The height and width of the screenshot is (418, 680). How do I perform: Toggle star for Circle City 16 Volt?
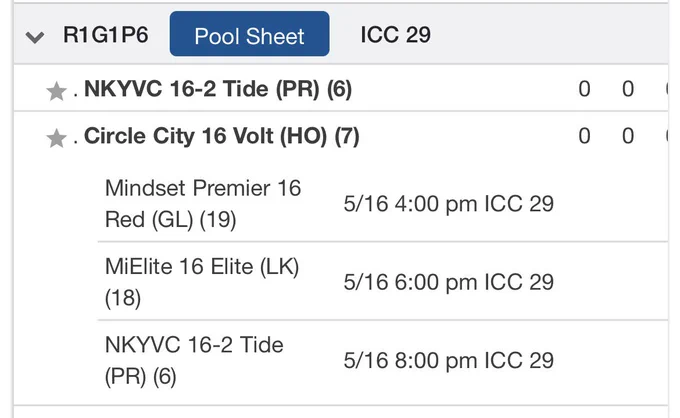[56, 138]
